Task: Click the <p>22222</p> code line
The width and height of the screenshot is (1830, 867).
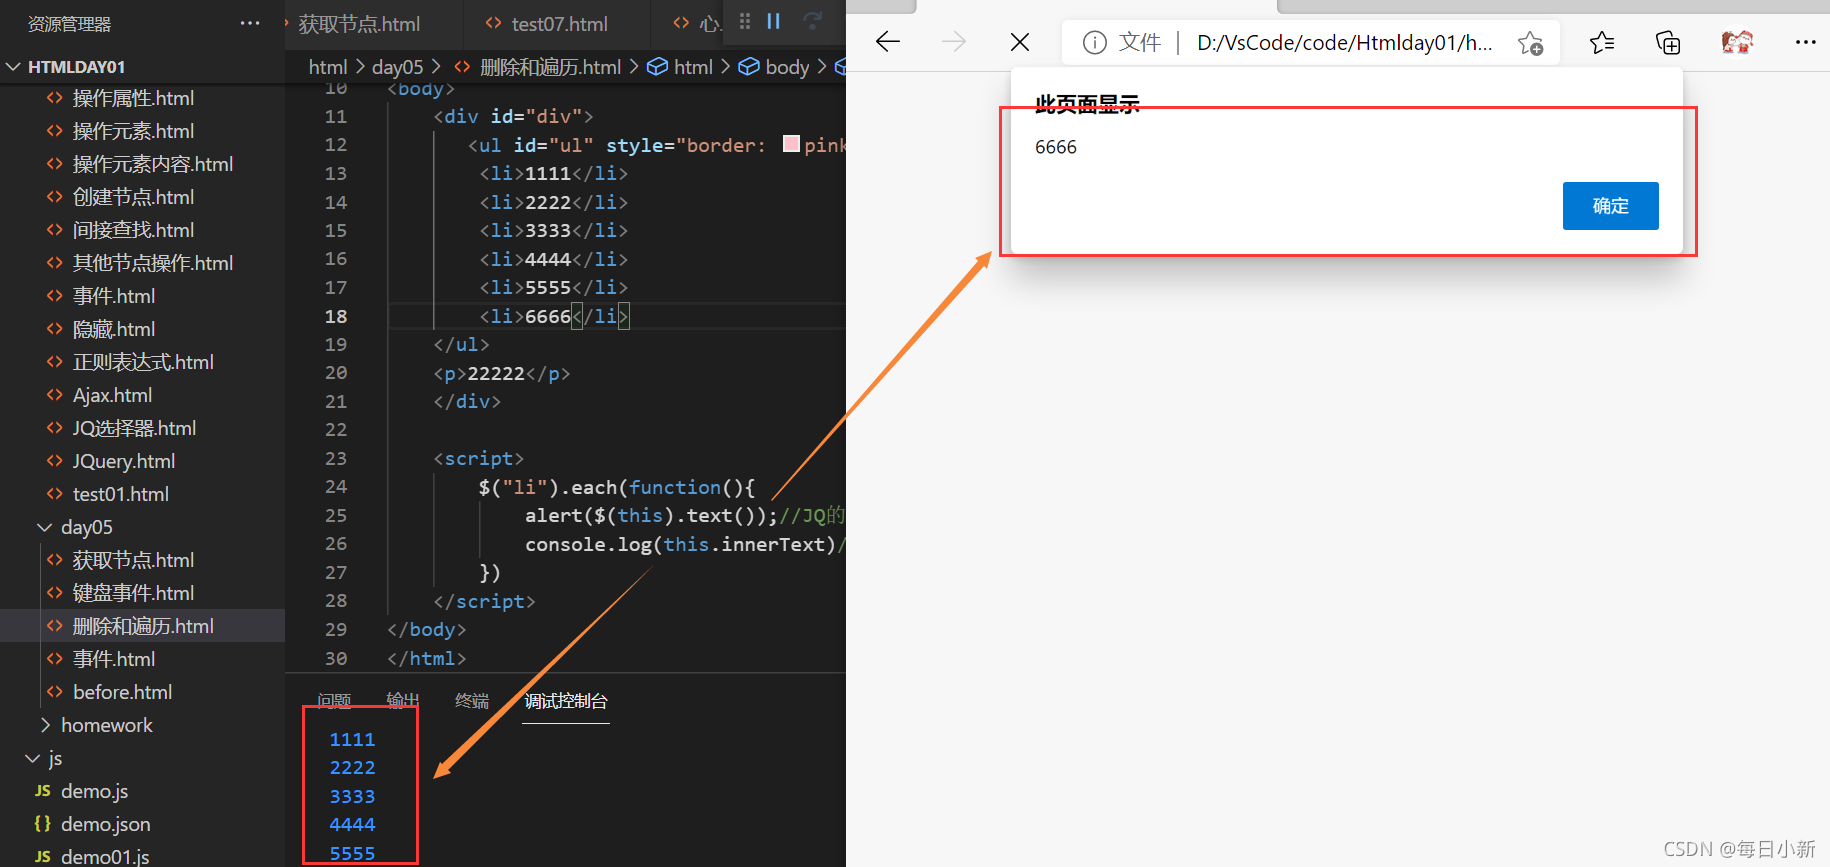Action: (x=502, y=373)
